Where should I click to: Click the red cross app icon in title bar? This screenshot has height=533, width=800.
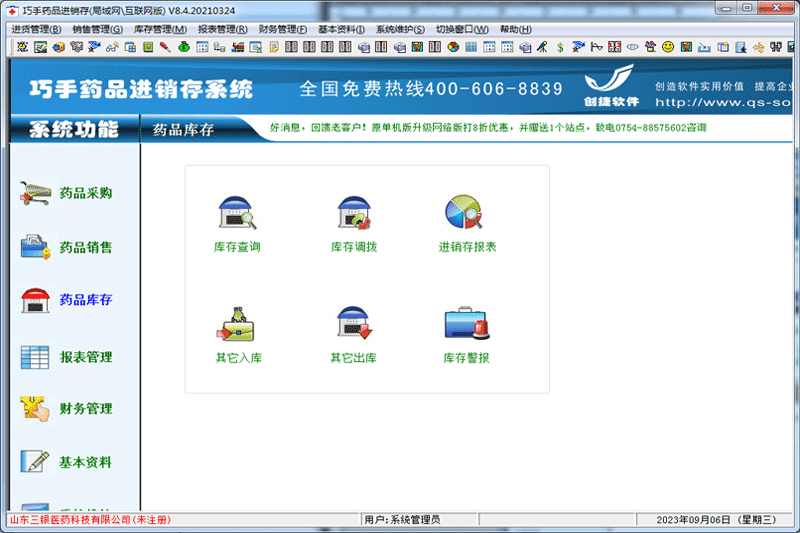click(x=13, y=11)
